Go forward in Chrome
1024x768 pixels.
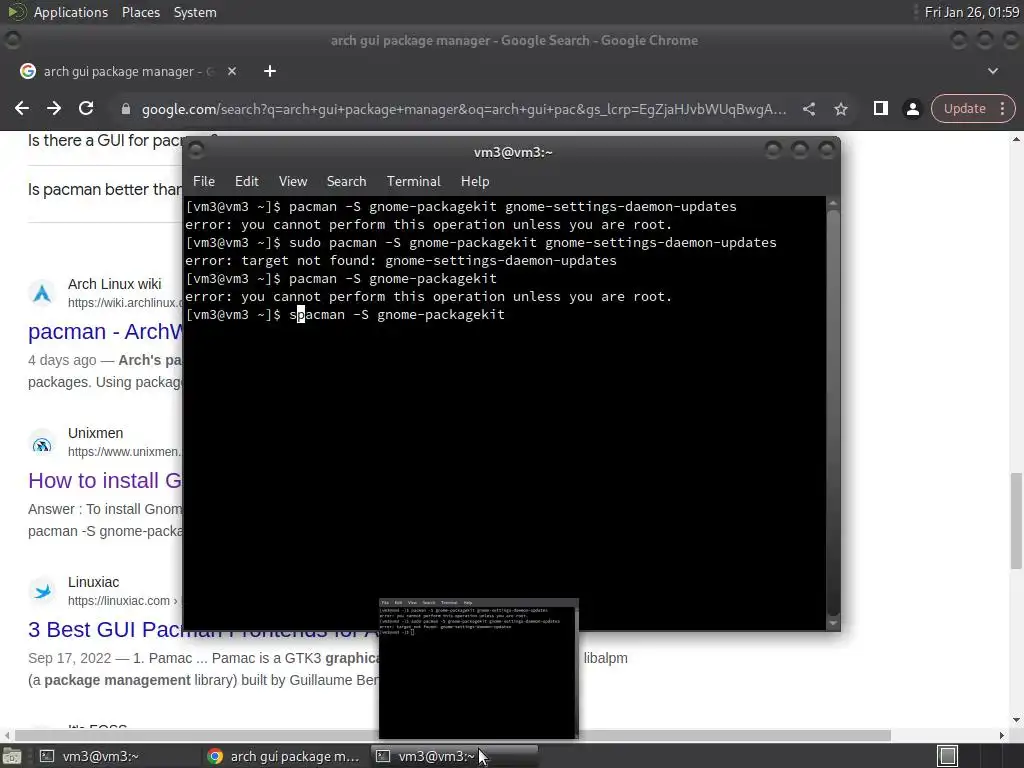(54, 108)
